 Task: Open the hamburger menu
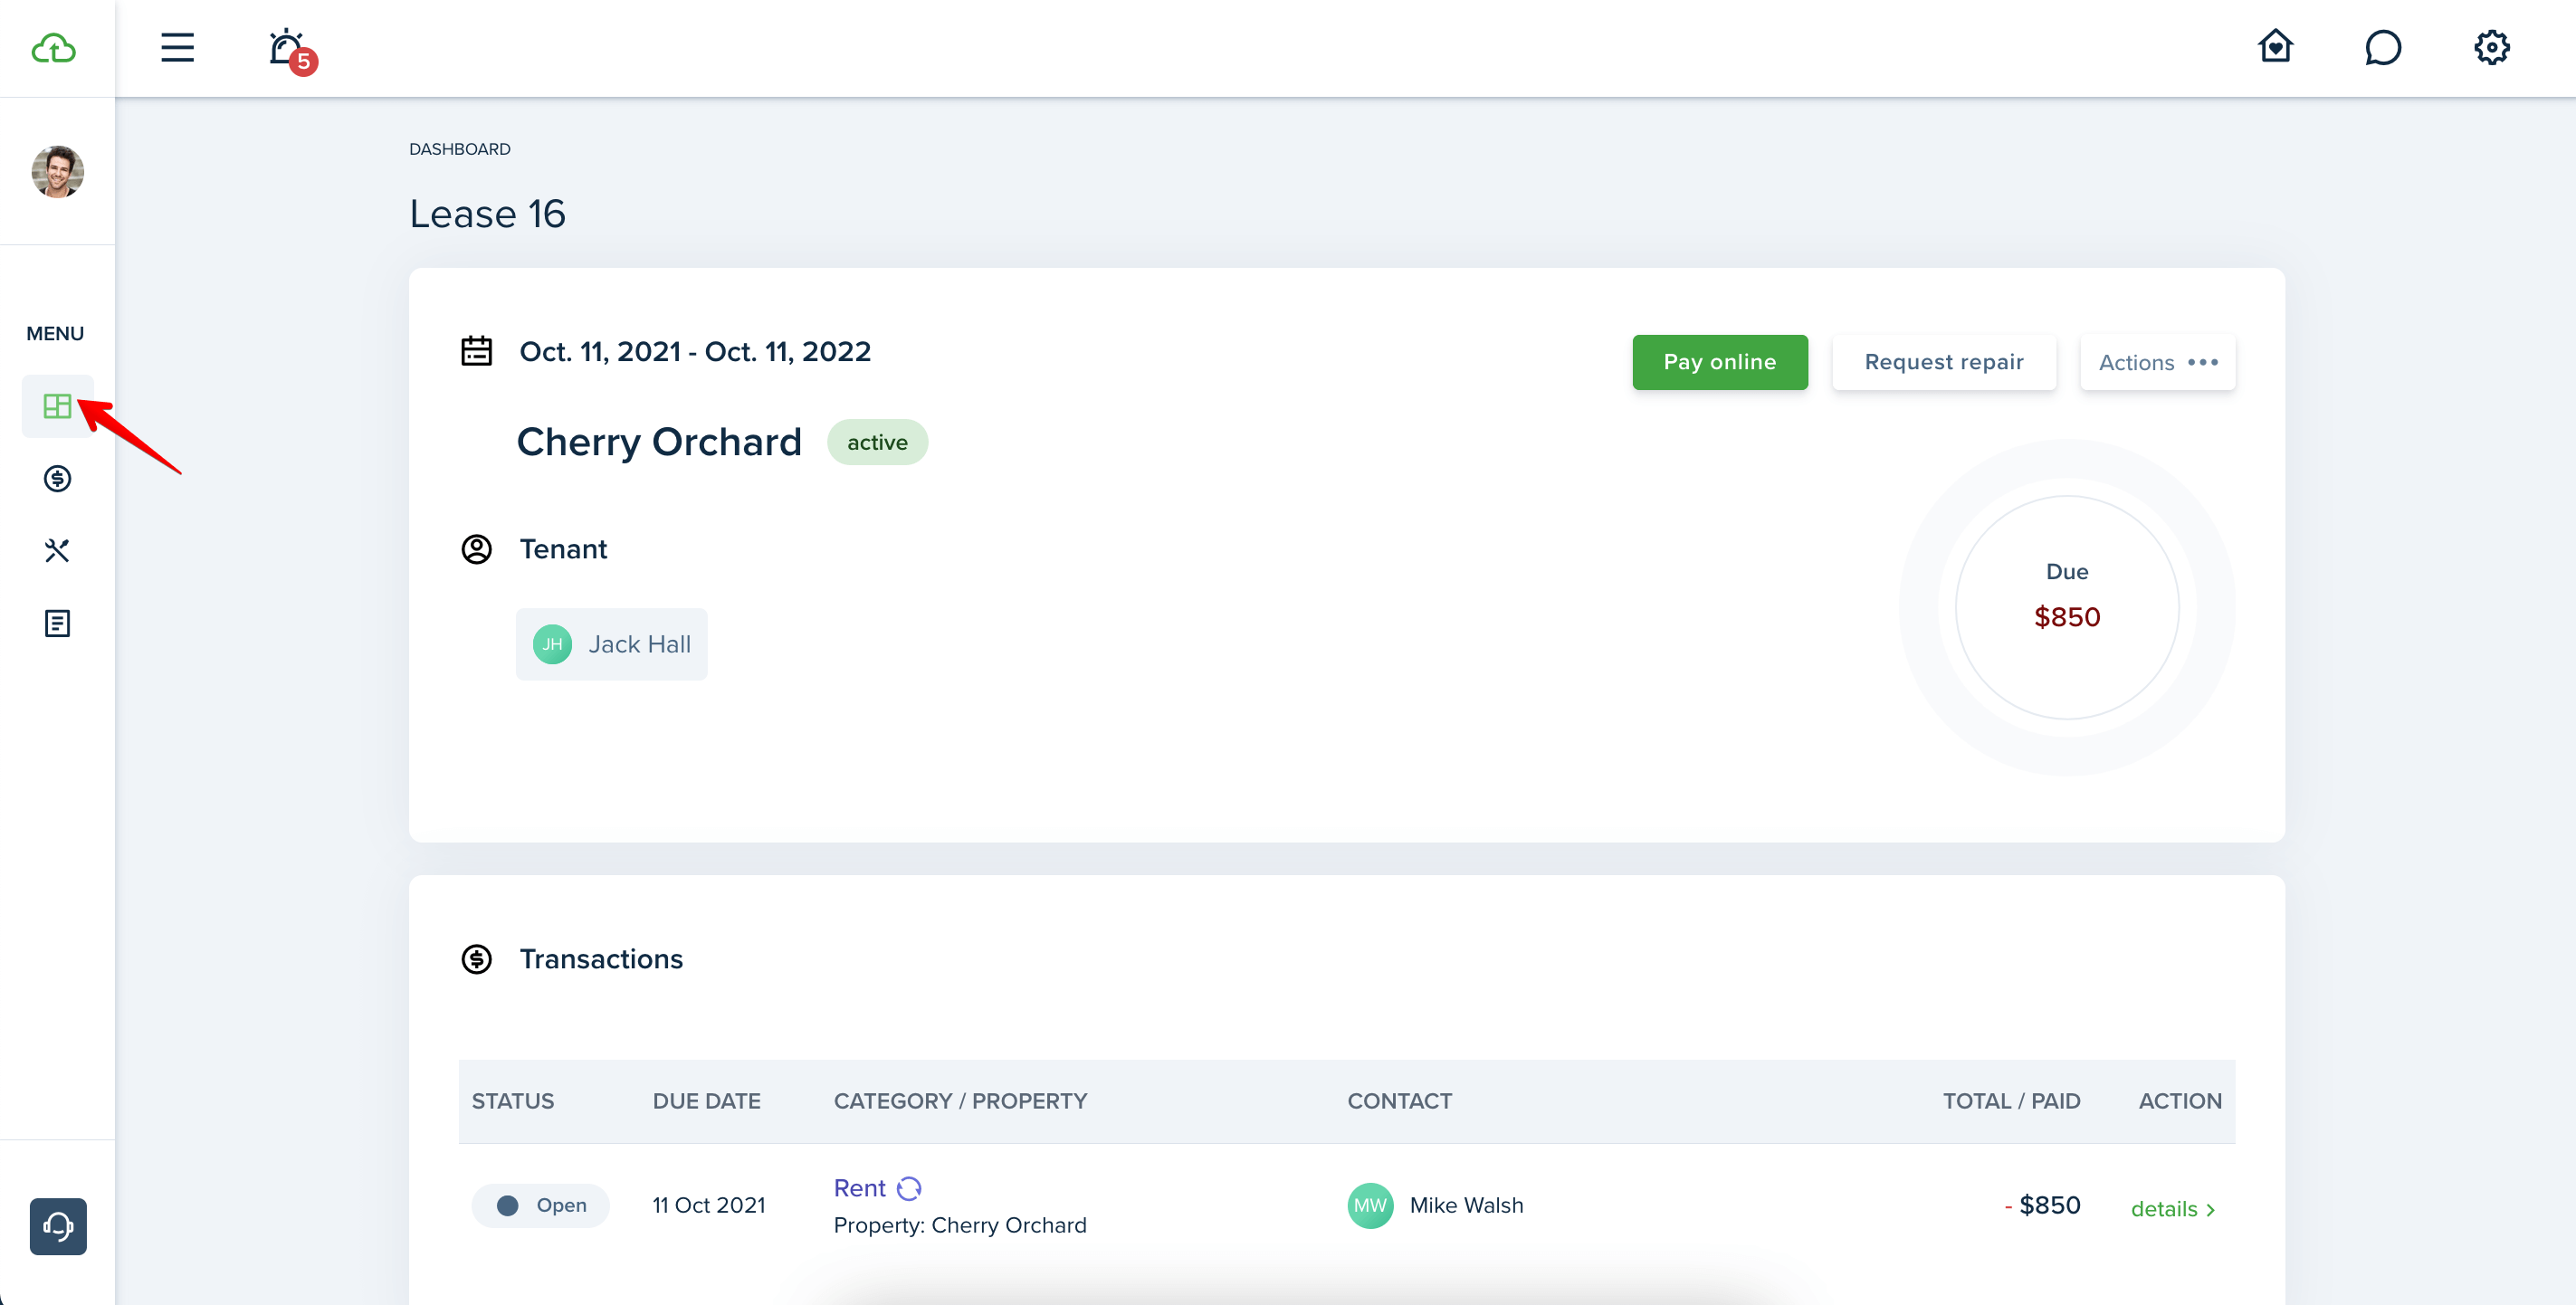[x=177, y=47]
